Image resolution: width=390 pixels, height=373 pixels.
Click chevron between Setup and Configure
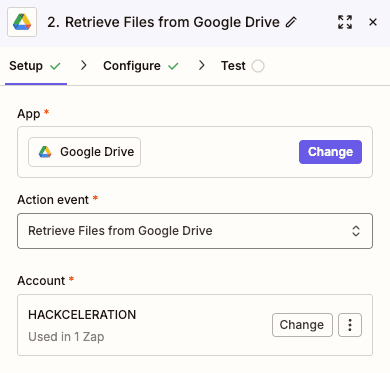coord(84,65)
